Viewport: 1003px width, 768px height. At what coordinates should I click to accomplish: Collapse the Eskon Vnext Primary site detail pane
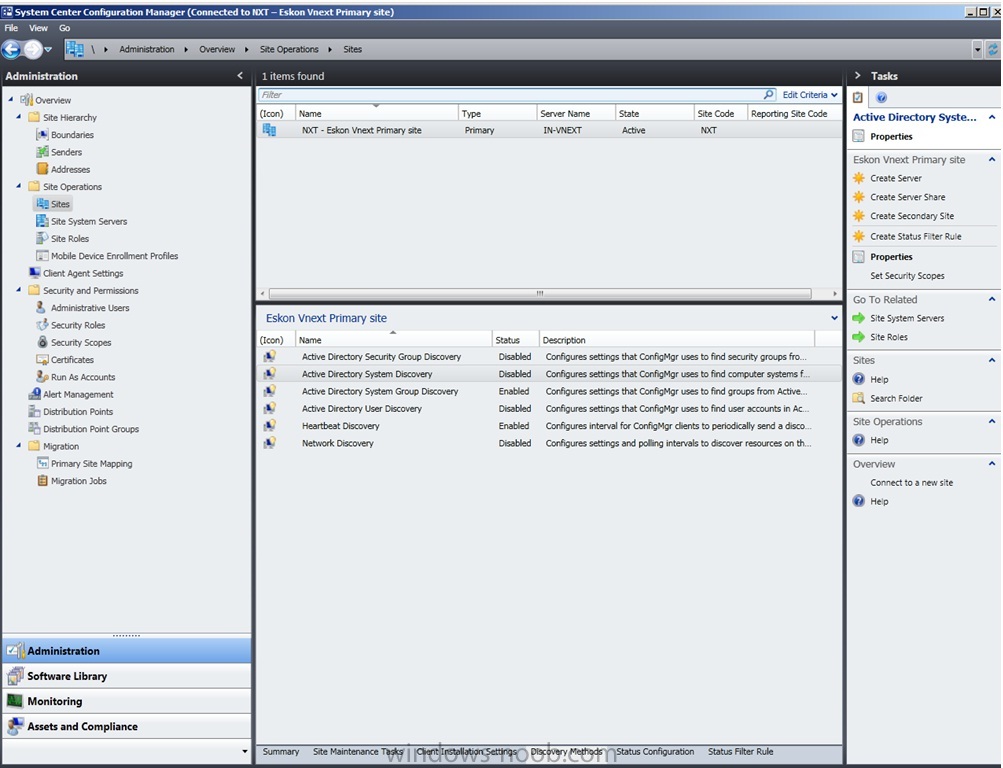pos(834,318)
